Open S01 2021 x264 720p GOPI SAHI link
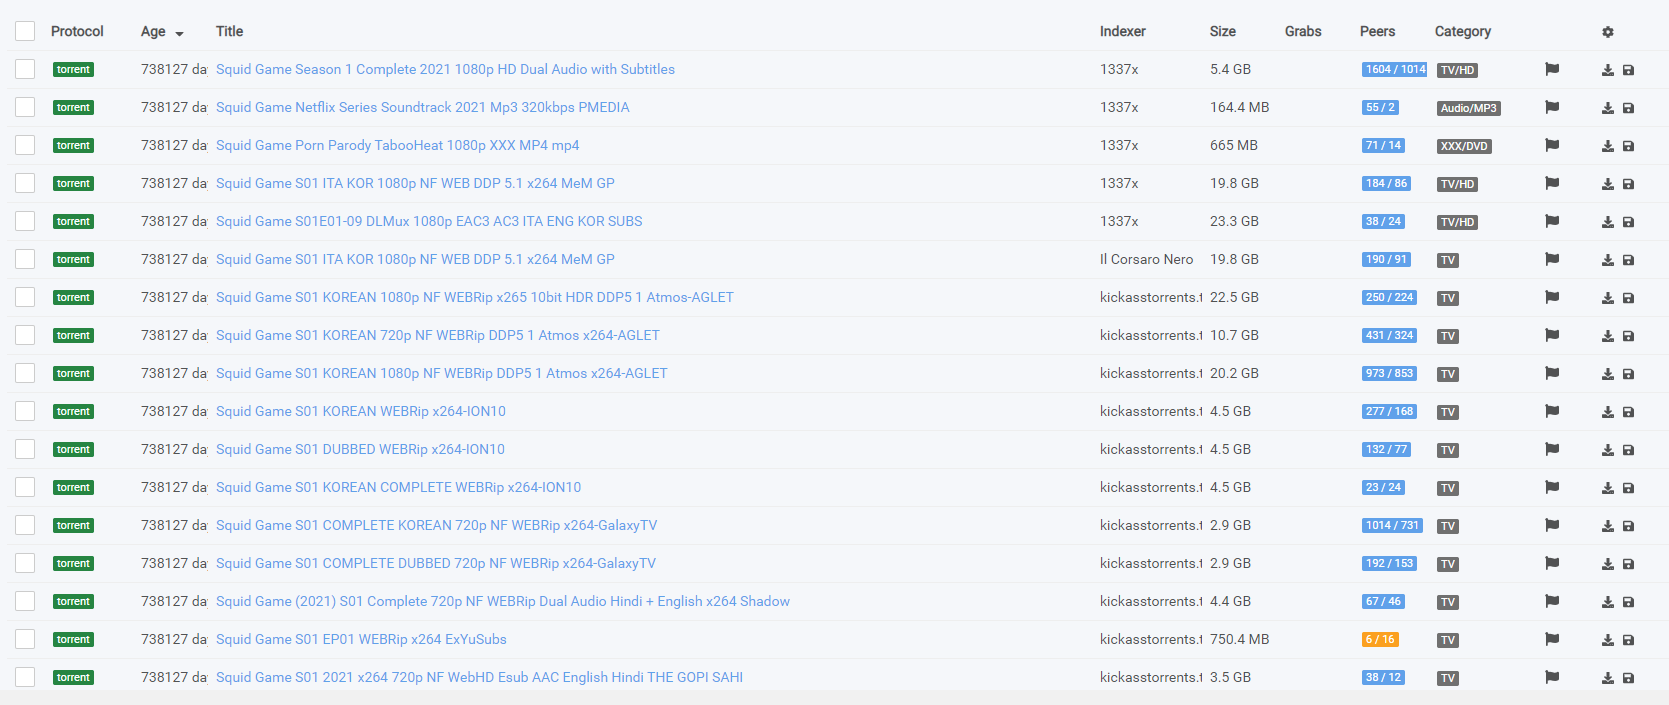This screenshot has height=705, width=1669. tap(479, 677)
